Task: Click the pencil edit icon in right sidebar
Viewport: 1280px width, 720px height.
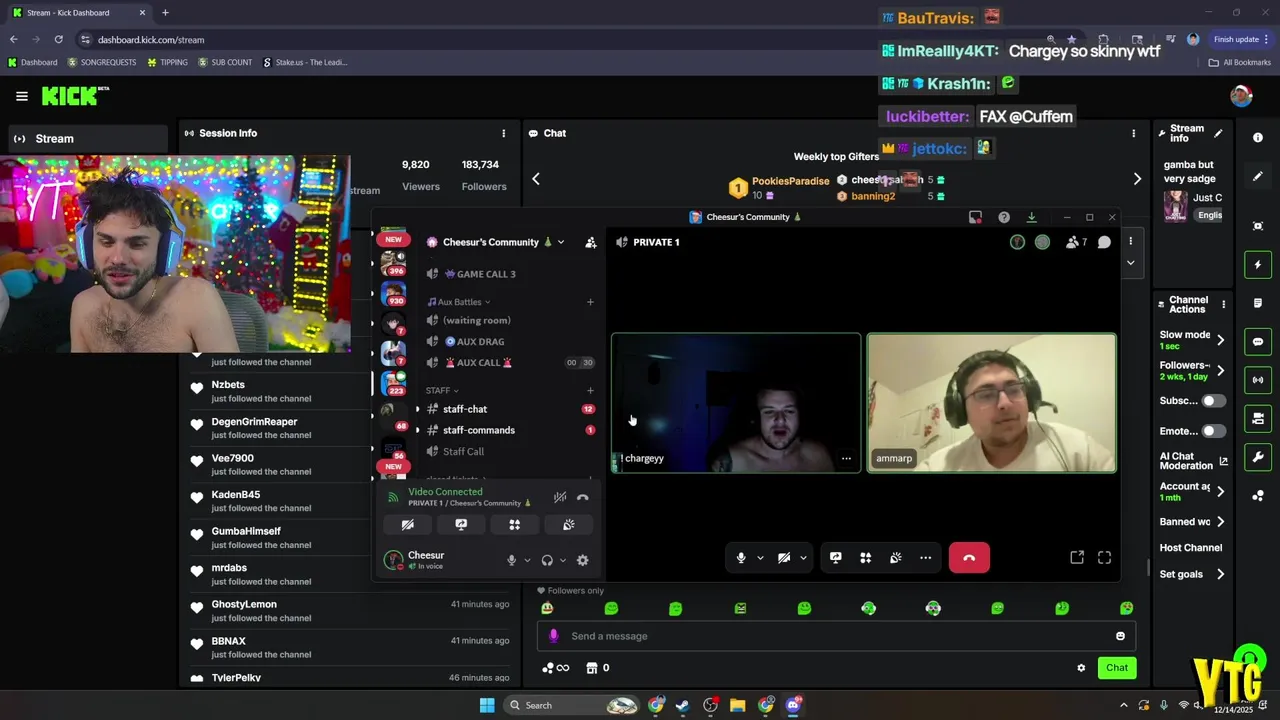Action: tap(1258, 177)
